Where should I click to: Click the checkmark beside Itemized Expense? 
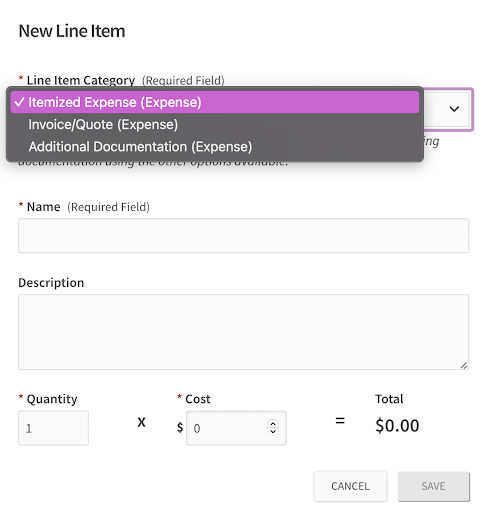(x=19, y=102)
